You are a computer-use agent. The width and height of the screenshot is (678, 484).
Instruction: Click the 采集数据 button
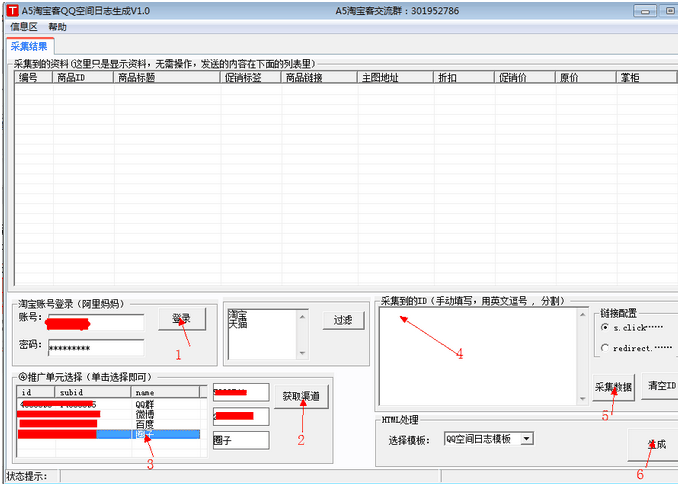pyautogui.click(x=614, y=387)
